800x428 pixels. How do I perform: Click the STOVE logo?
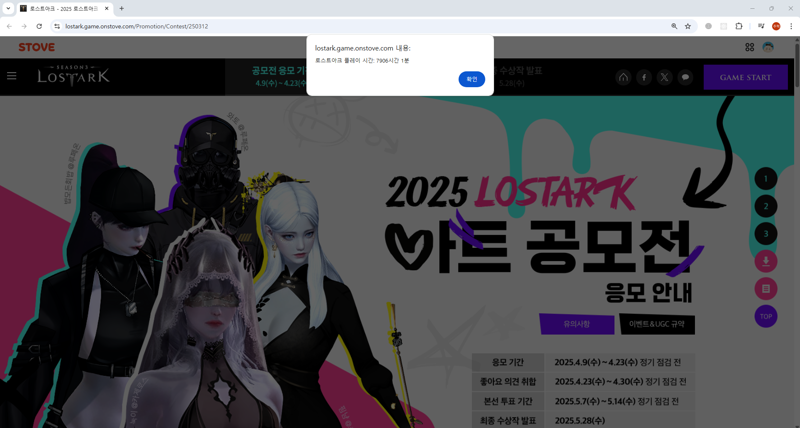point(37,47)
